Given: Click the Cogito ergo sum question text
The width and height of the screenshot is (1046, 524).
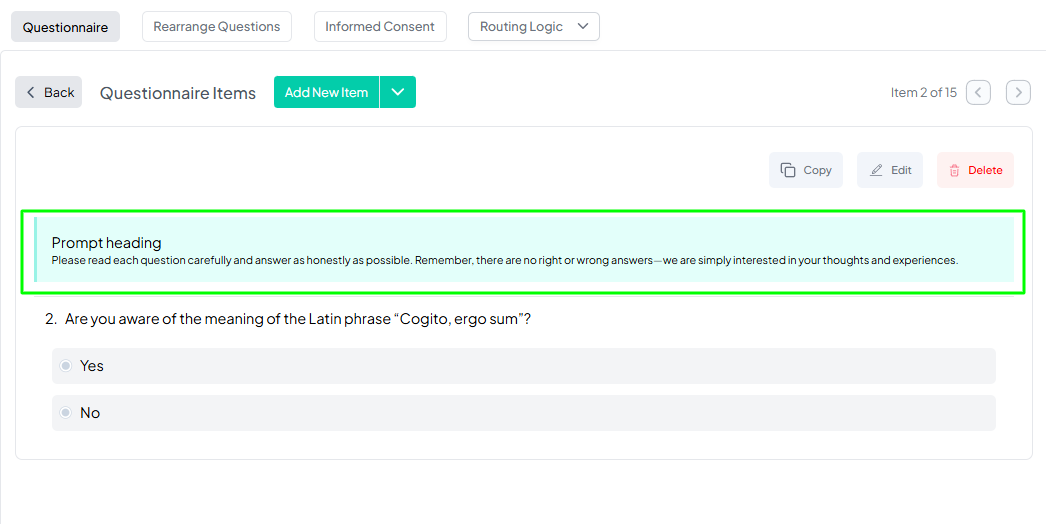Looking at the screenshot, I should tap(298, 319).
